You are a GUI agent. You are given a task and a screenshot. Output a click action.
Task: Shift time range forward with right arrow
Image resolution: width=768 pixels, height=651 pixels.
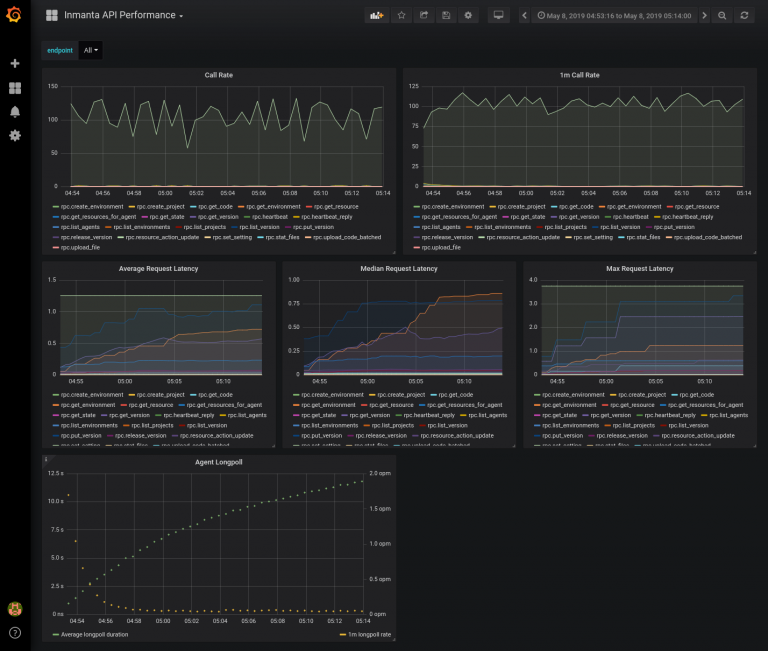point(704,16)
